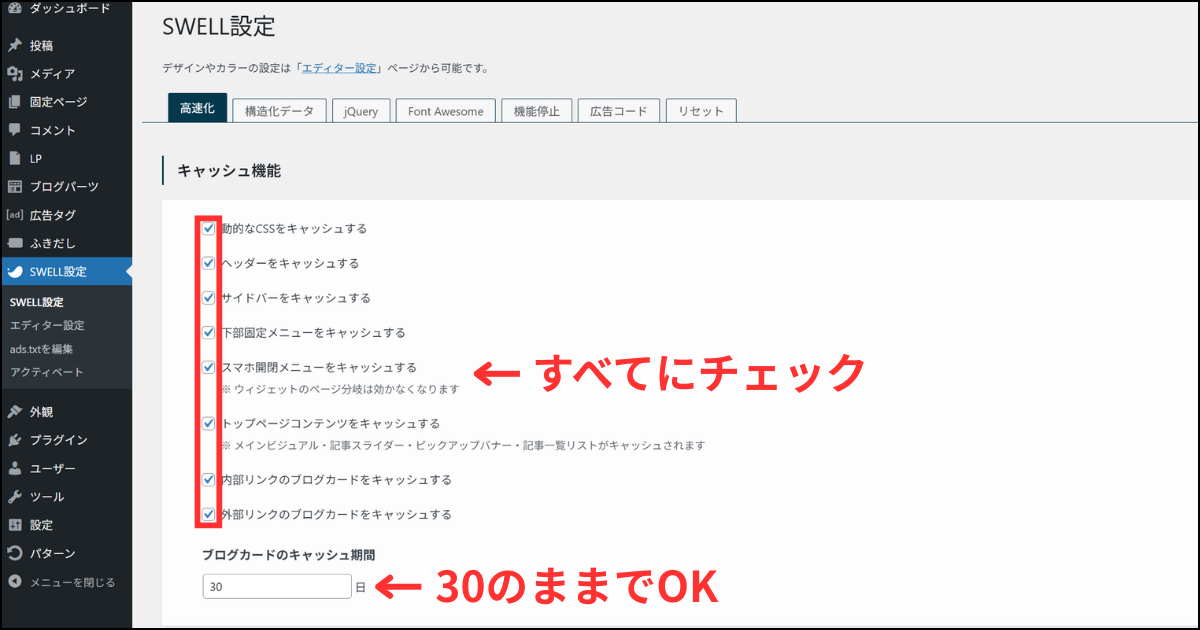
Task: Click the Dashboard gauge icon in sidebar
Action: coord(15,8)
